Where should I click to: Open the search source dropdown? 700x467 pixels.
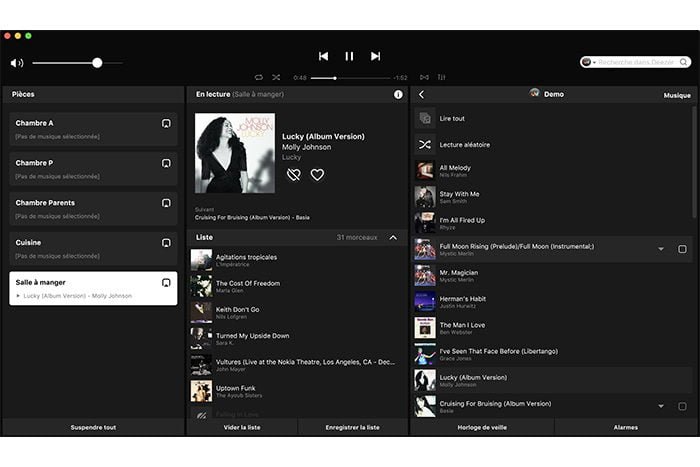point(588,62)
